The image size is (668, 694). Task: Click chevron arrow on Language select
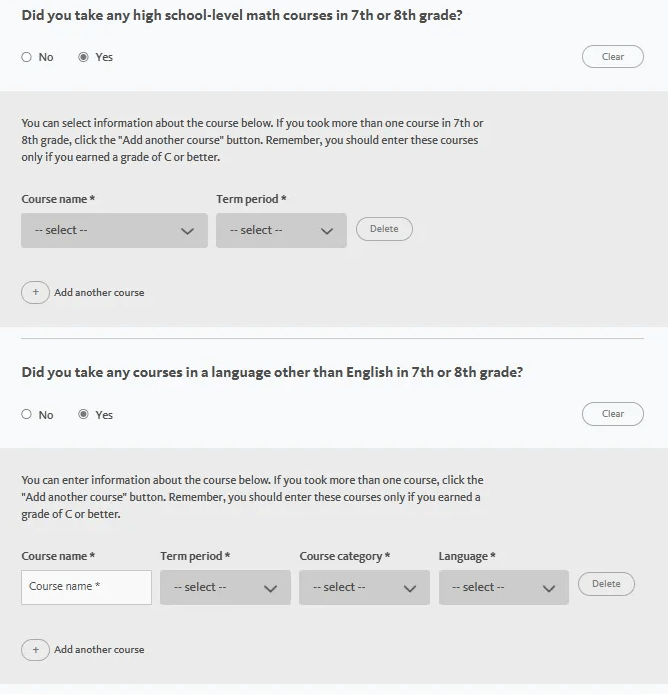coord(548,588)
